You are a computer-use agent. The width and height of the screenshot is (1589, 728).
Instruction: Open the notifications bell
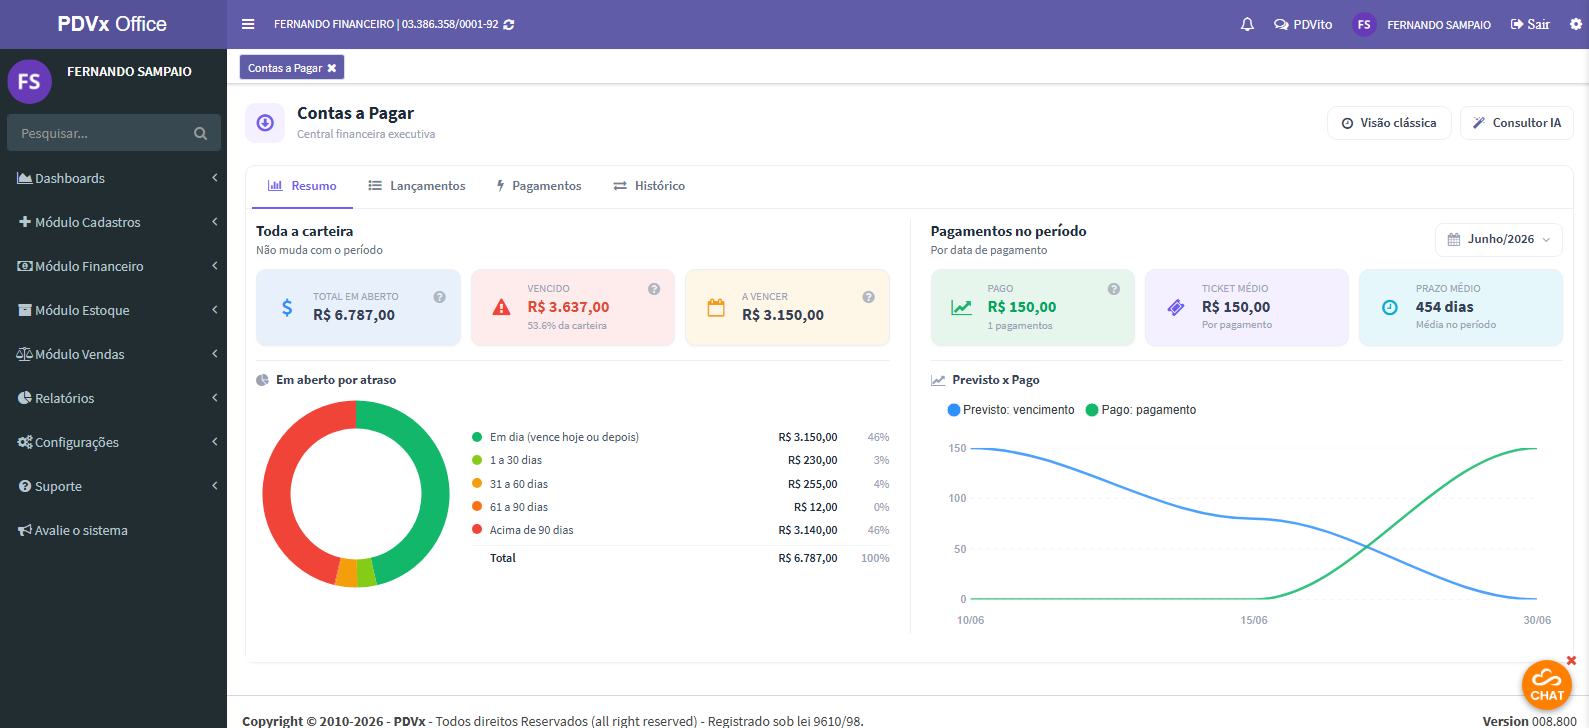[1247, 24]
